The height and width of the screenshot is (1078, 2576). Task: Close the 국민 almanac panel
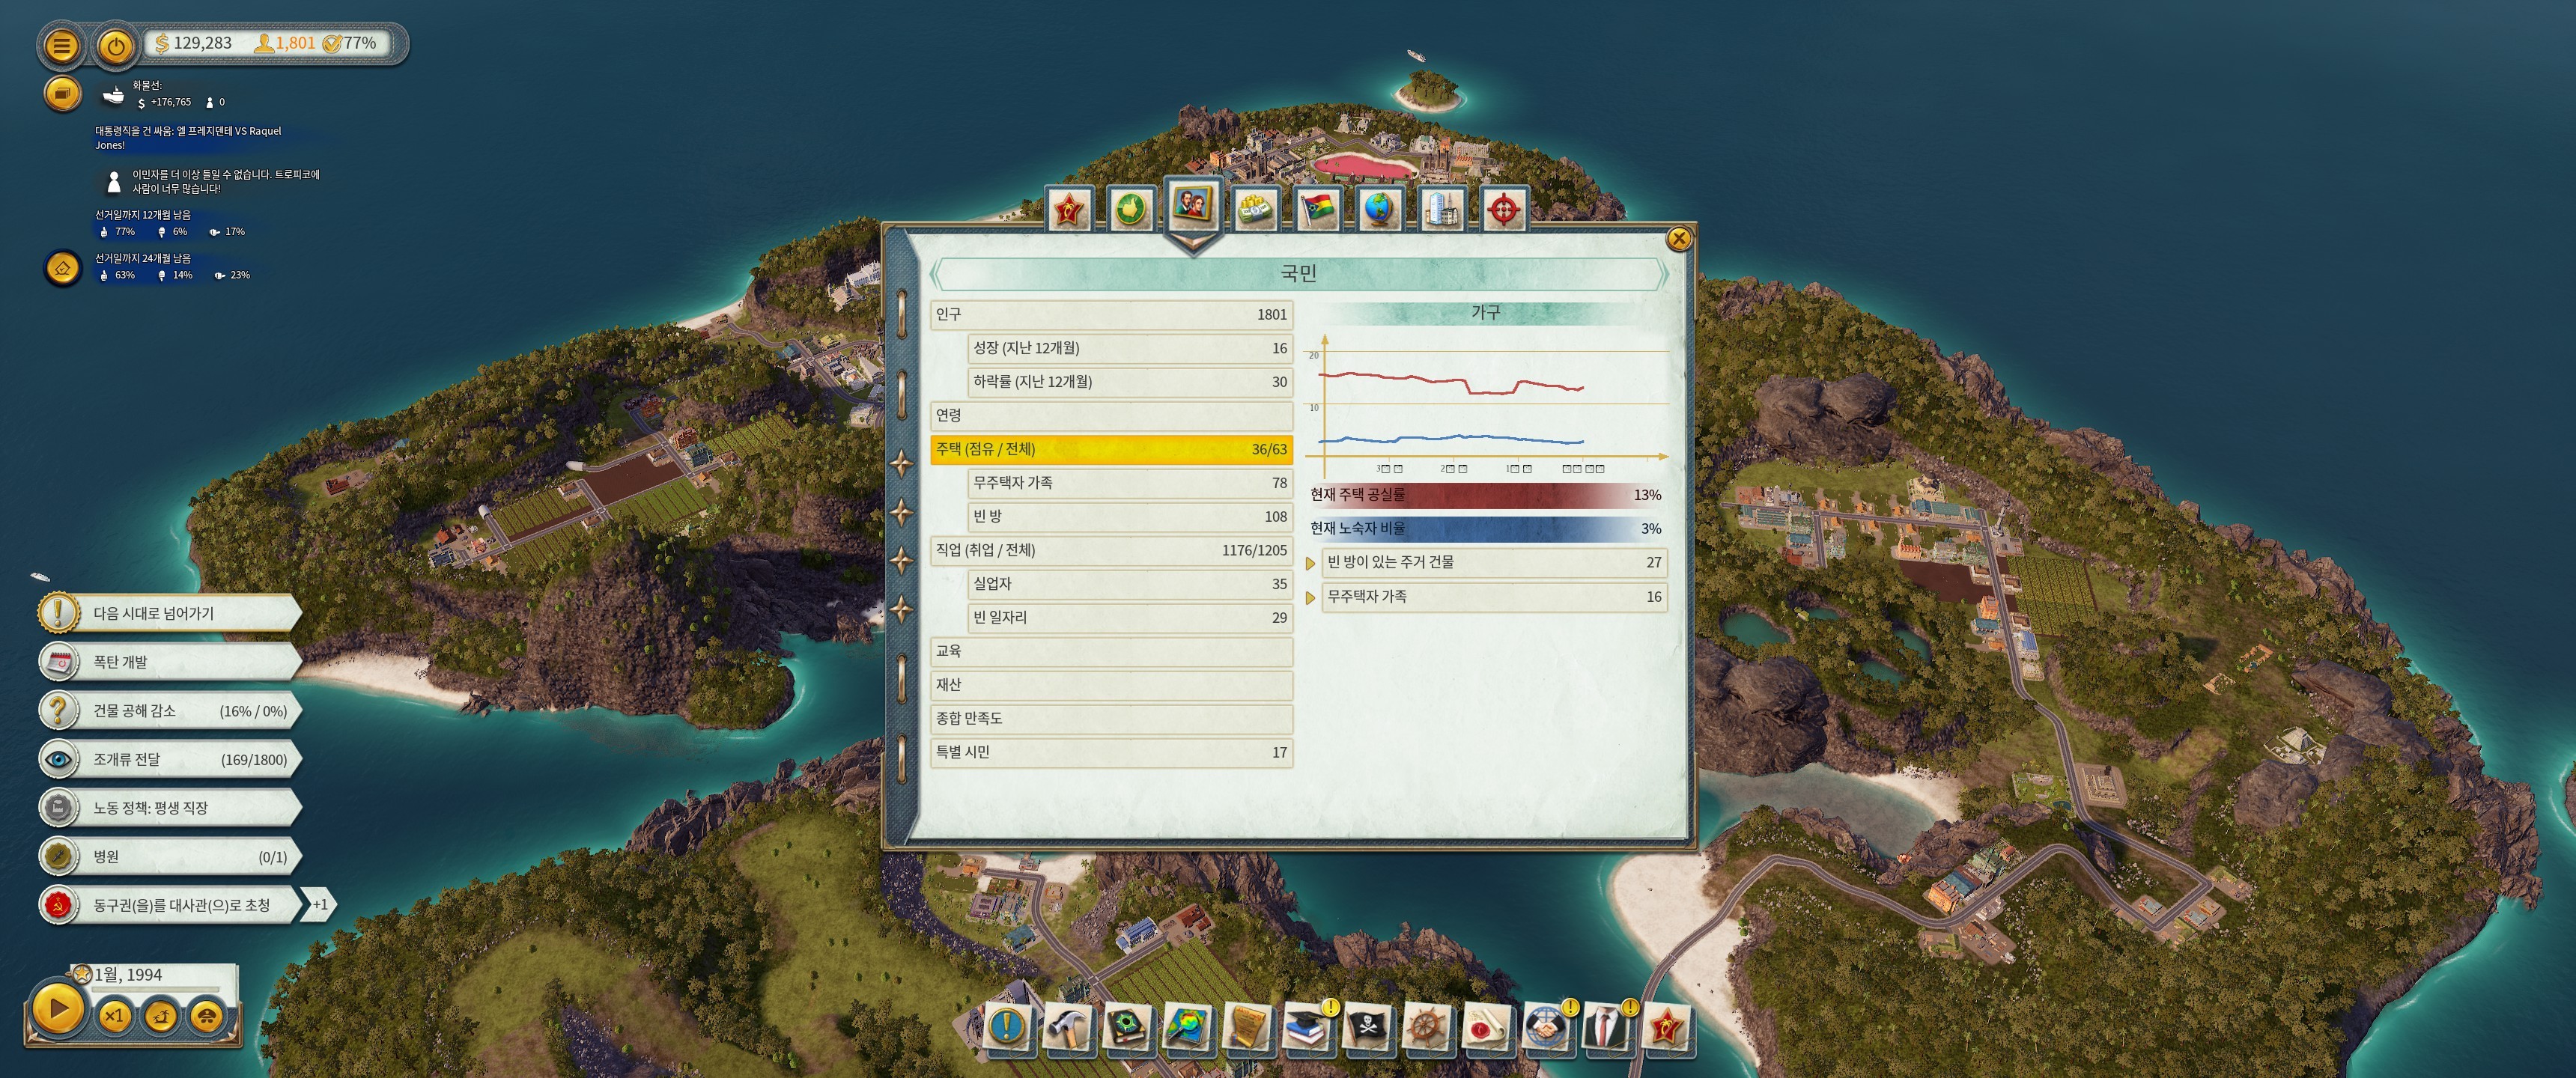tap(1678, 238)
